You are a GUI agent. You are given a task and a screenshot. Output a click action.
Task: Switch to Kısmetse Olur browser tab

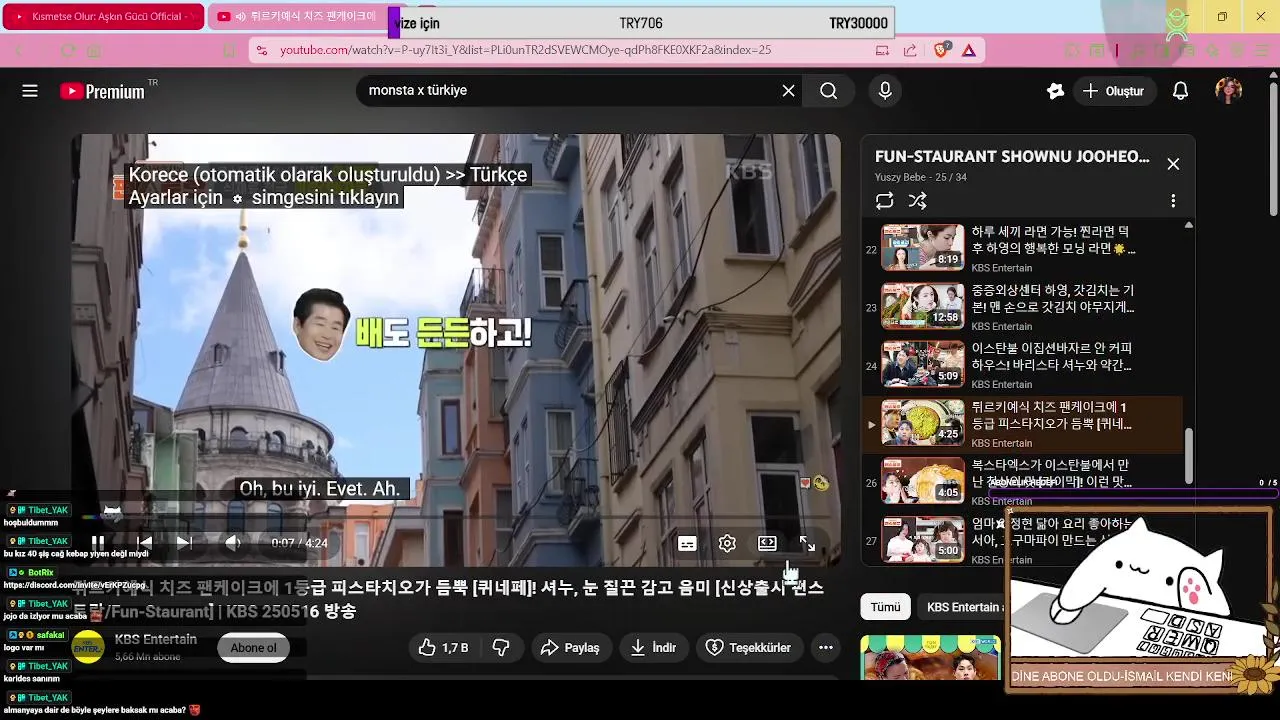[x=104, y=17]
